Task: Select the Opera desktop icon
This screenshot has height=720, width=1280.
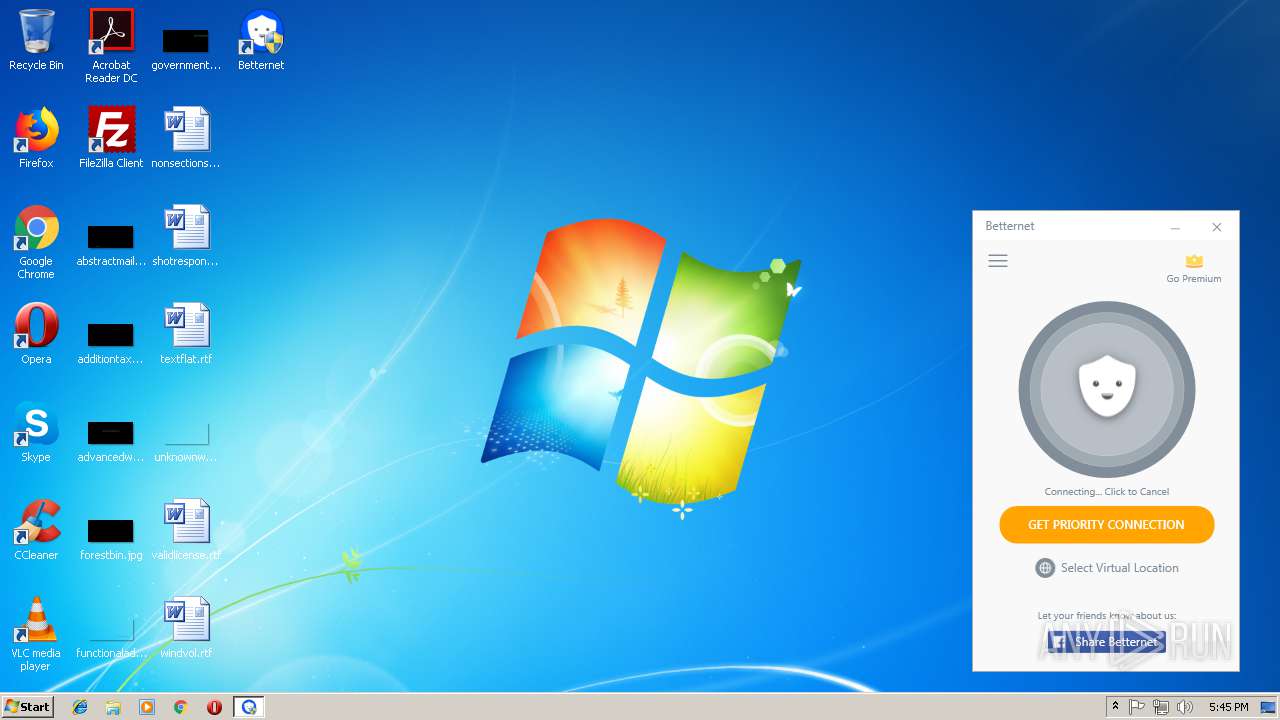Action: (36, 335)
